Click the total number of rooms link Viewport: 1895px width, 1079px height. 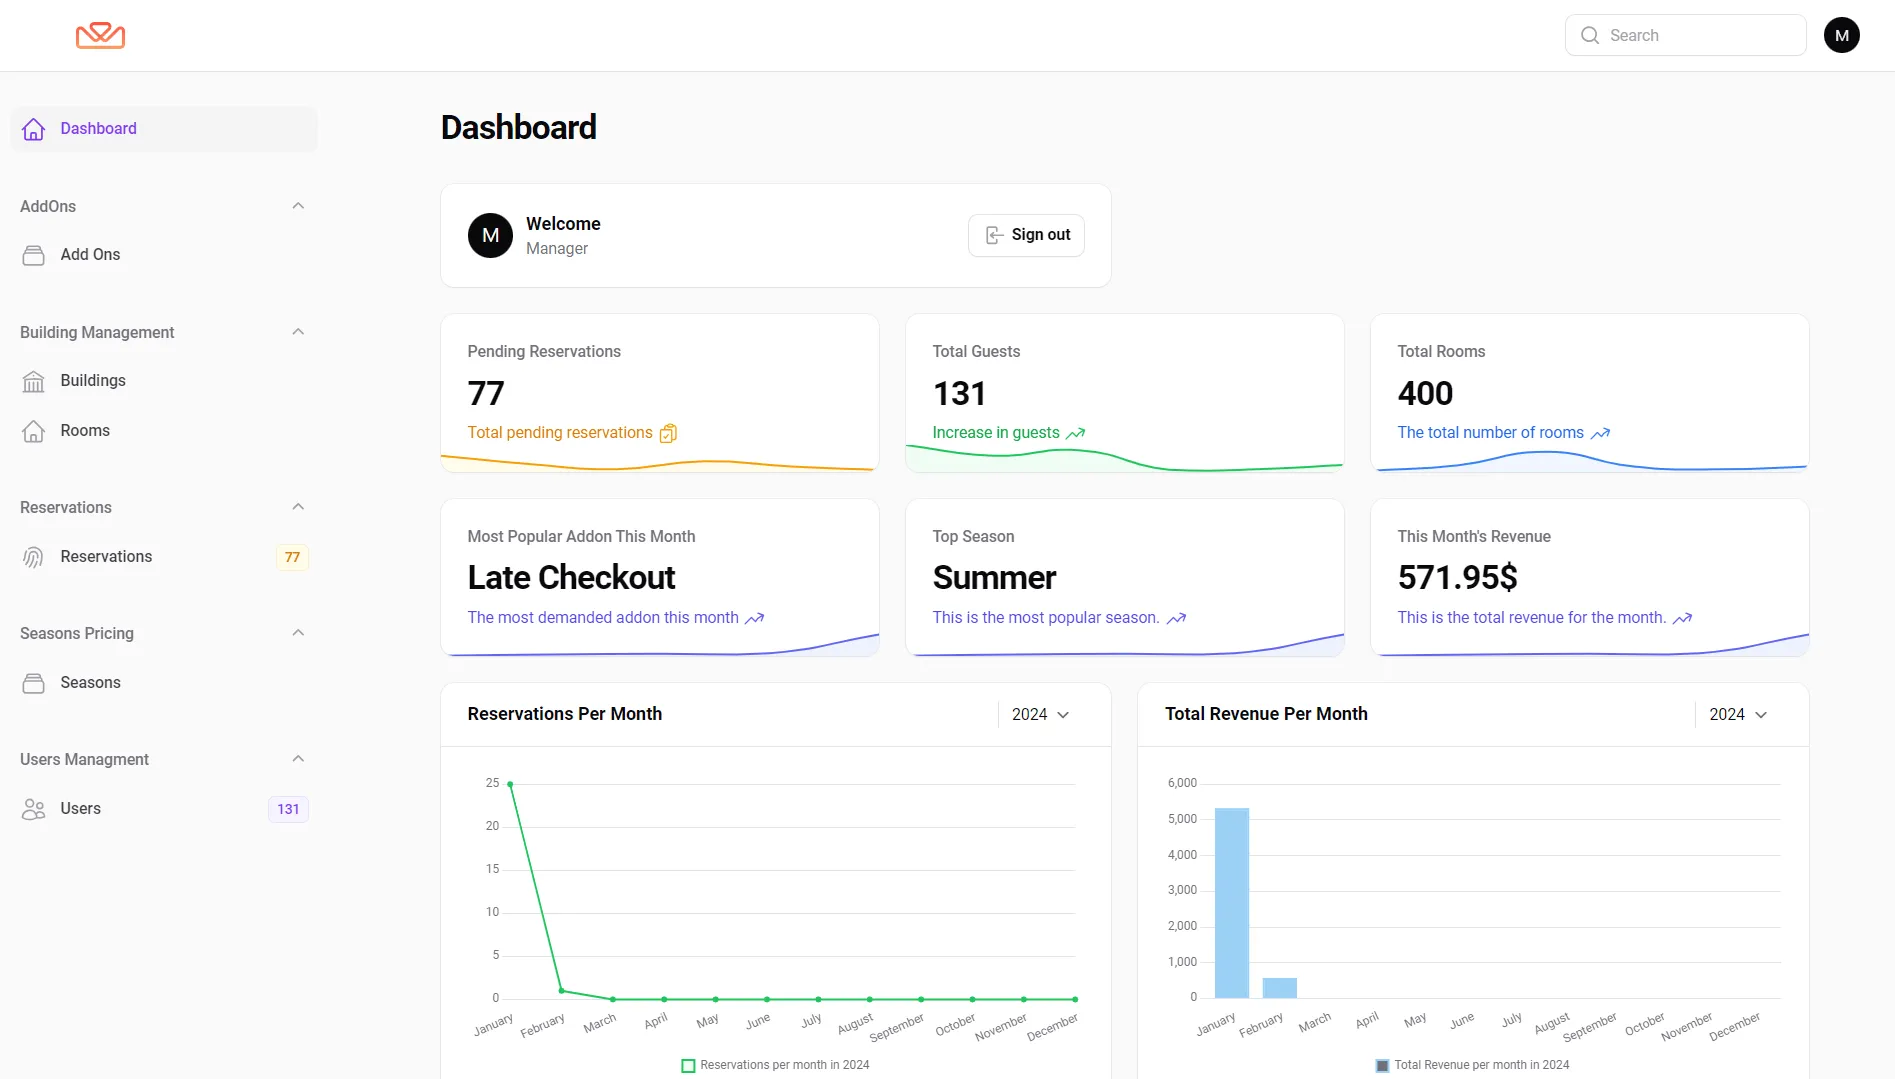point(1490,433)
